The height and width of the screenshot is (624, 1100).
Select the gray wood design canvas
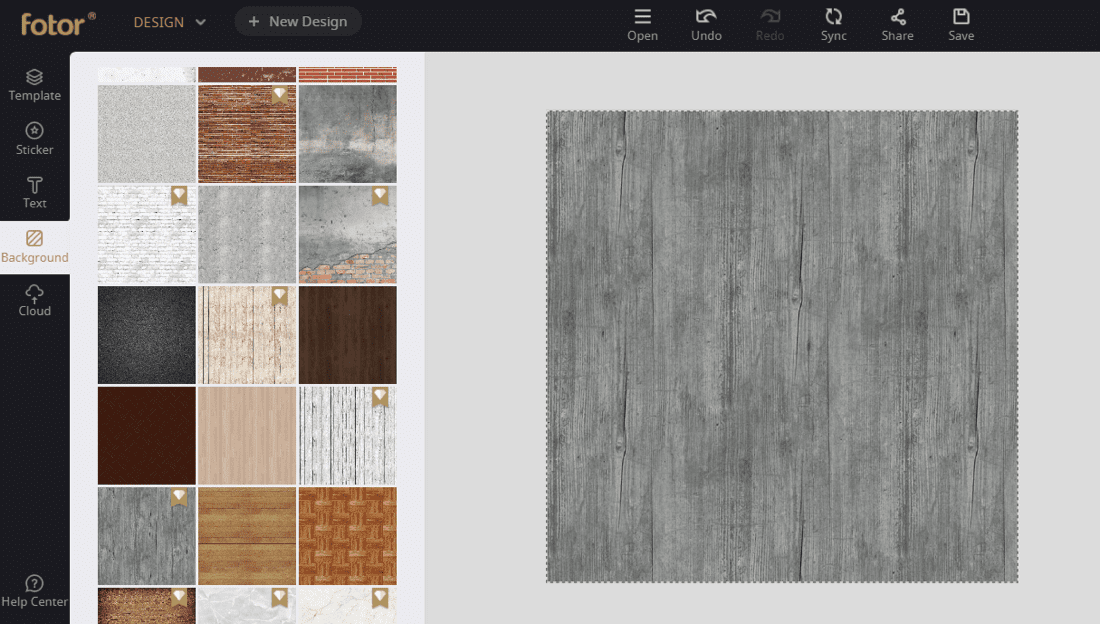click(x=782, y=346)
